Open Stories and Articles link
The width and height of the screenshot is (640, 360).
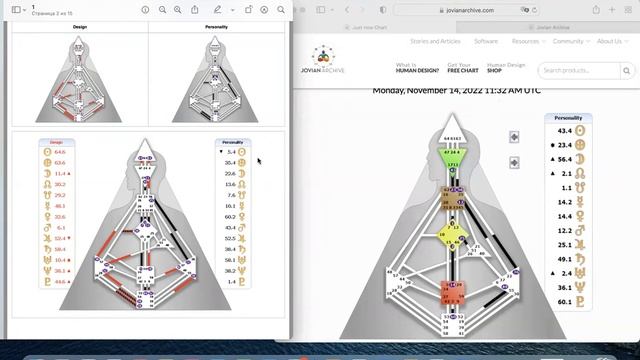(435, 41)
